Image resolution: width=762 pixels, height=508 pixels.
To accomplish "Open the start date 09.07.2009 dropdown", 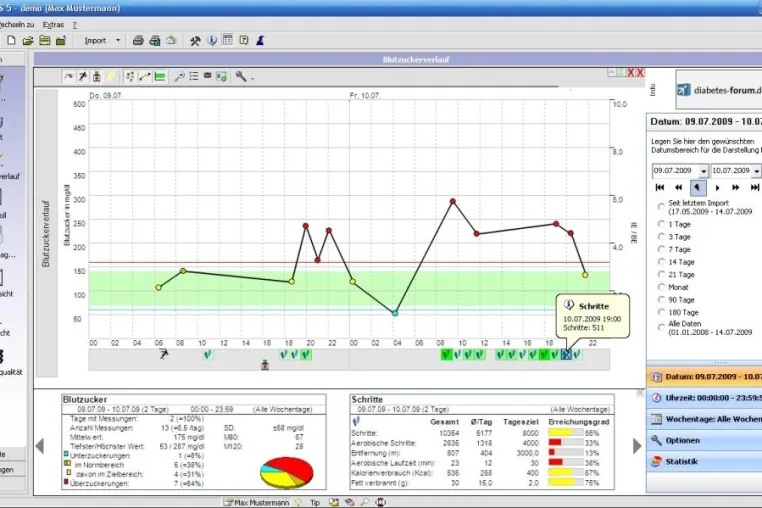I will [x=703, y=171].
